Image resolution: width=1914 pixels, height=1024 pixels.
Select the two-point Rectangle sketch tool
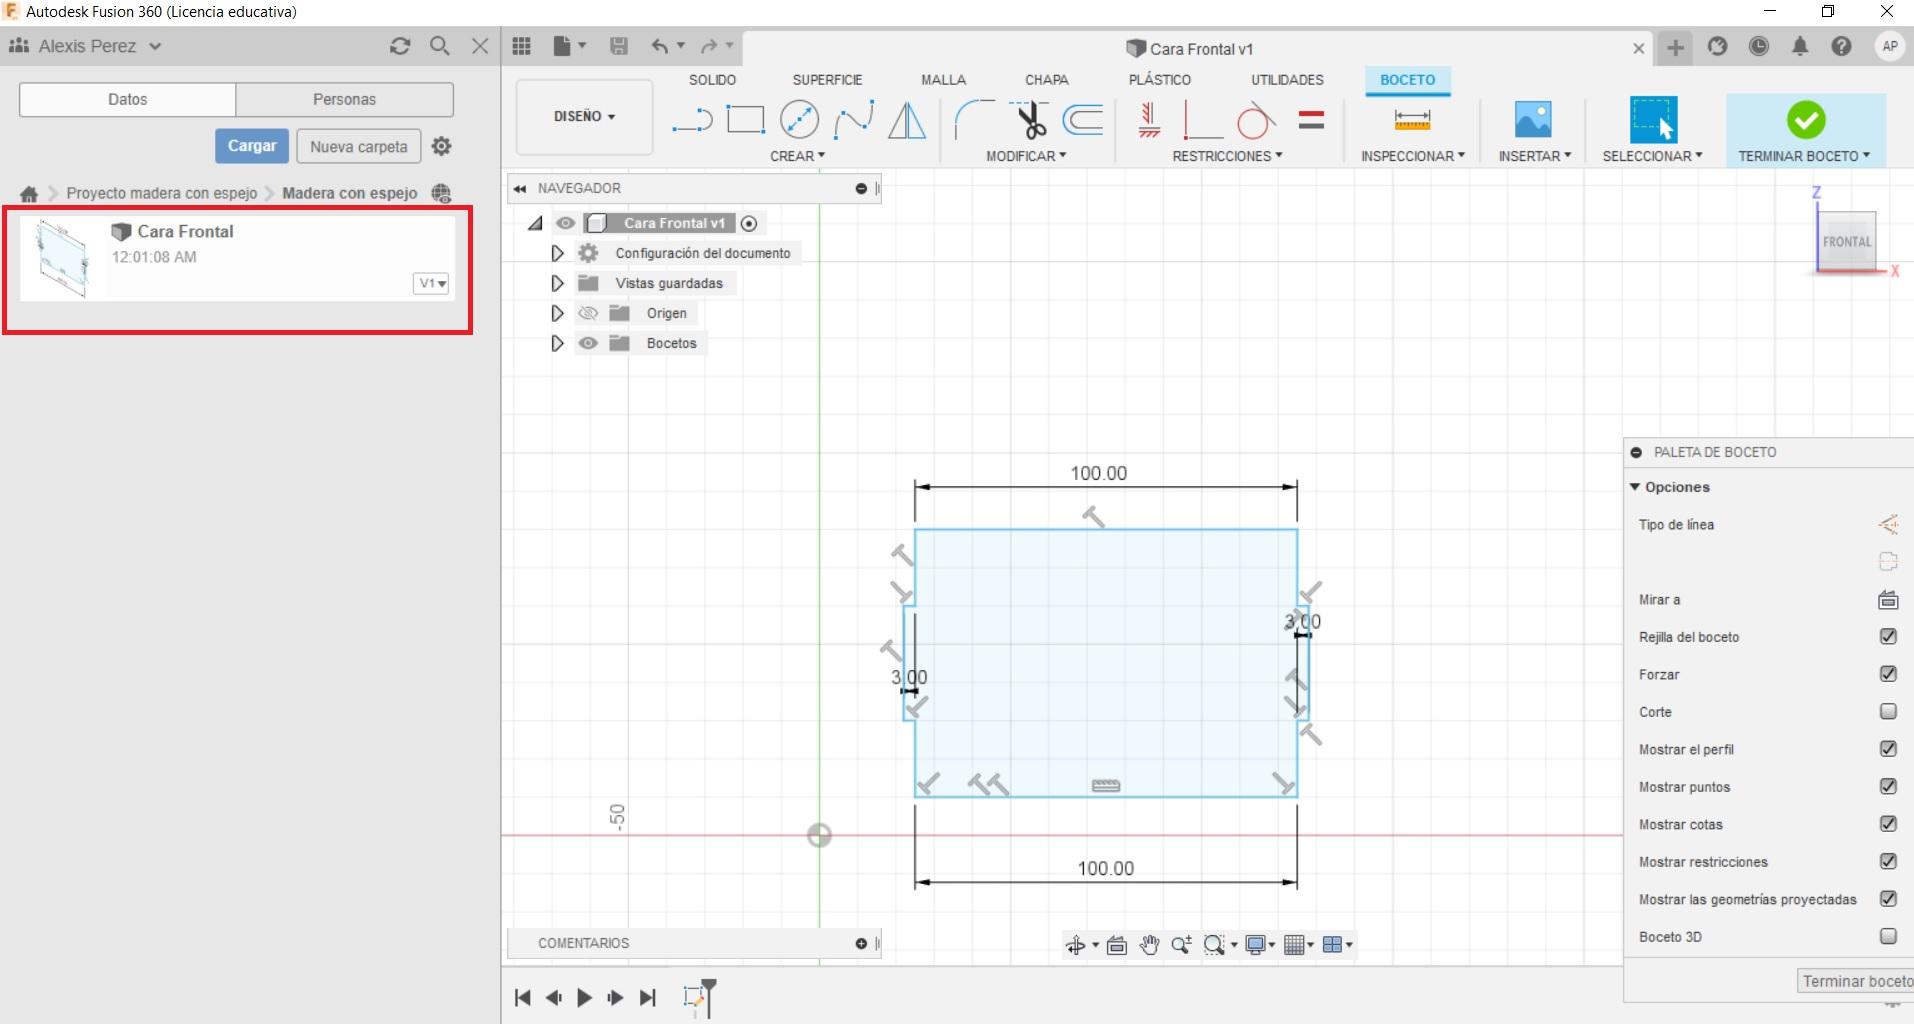[745, 120]
